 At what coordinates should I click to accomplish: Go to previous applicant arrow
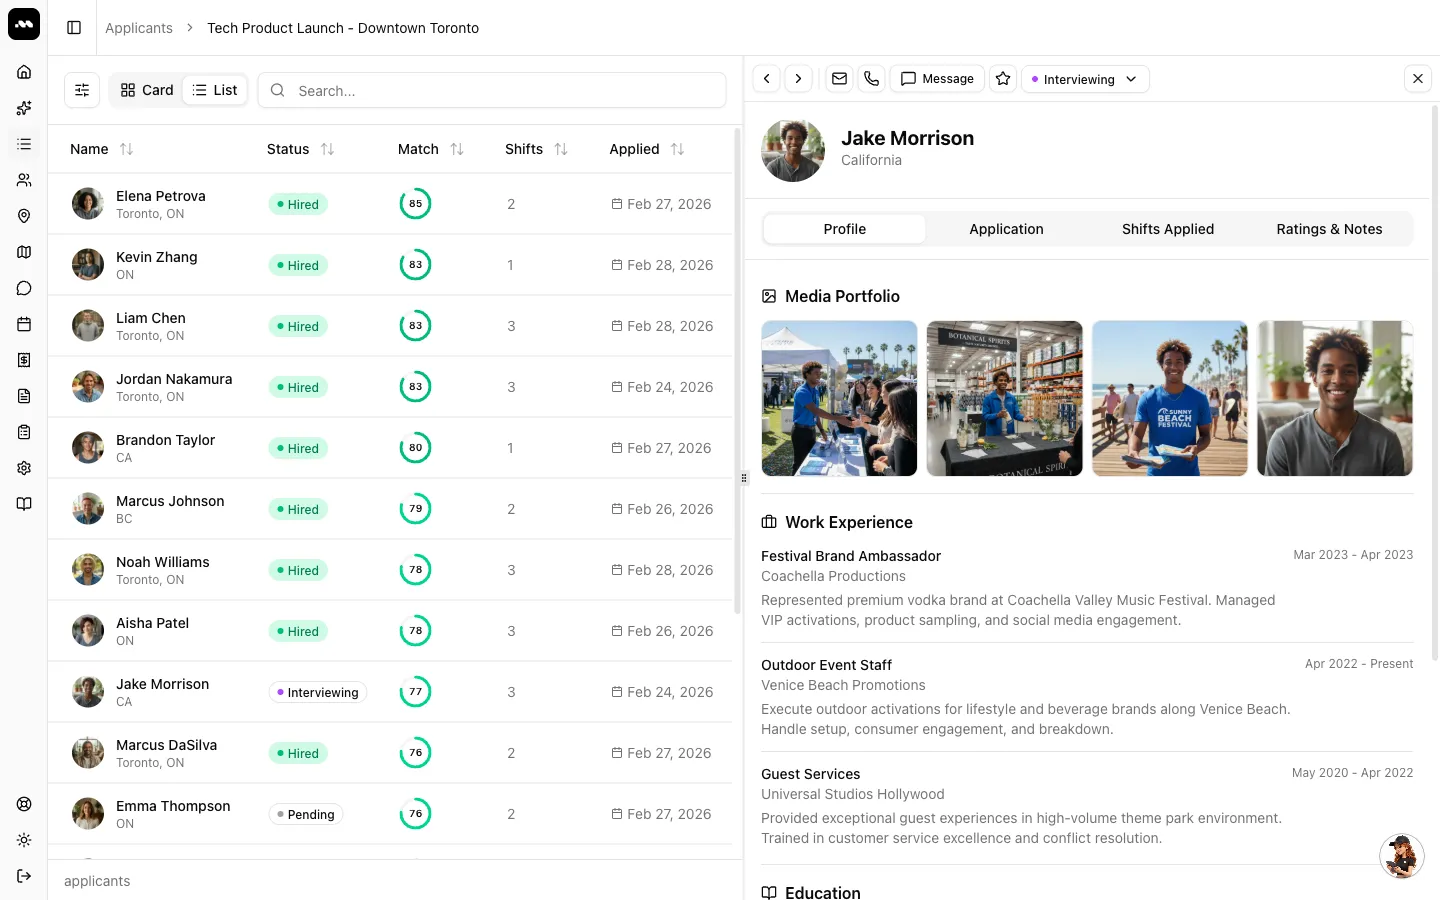(766, 79)
